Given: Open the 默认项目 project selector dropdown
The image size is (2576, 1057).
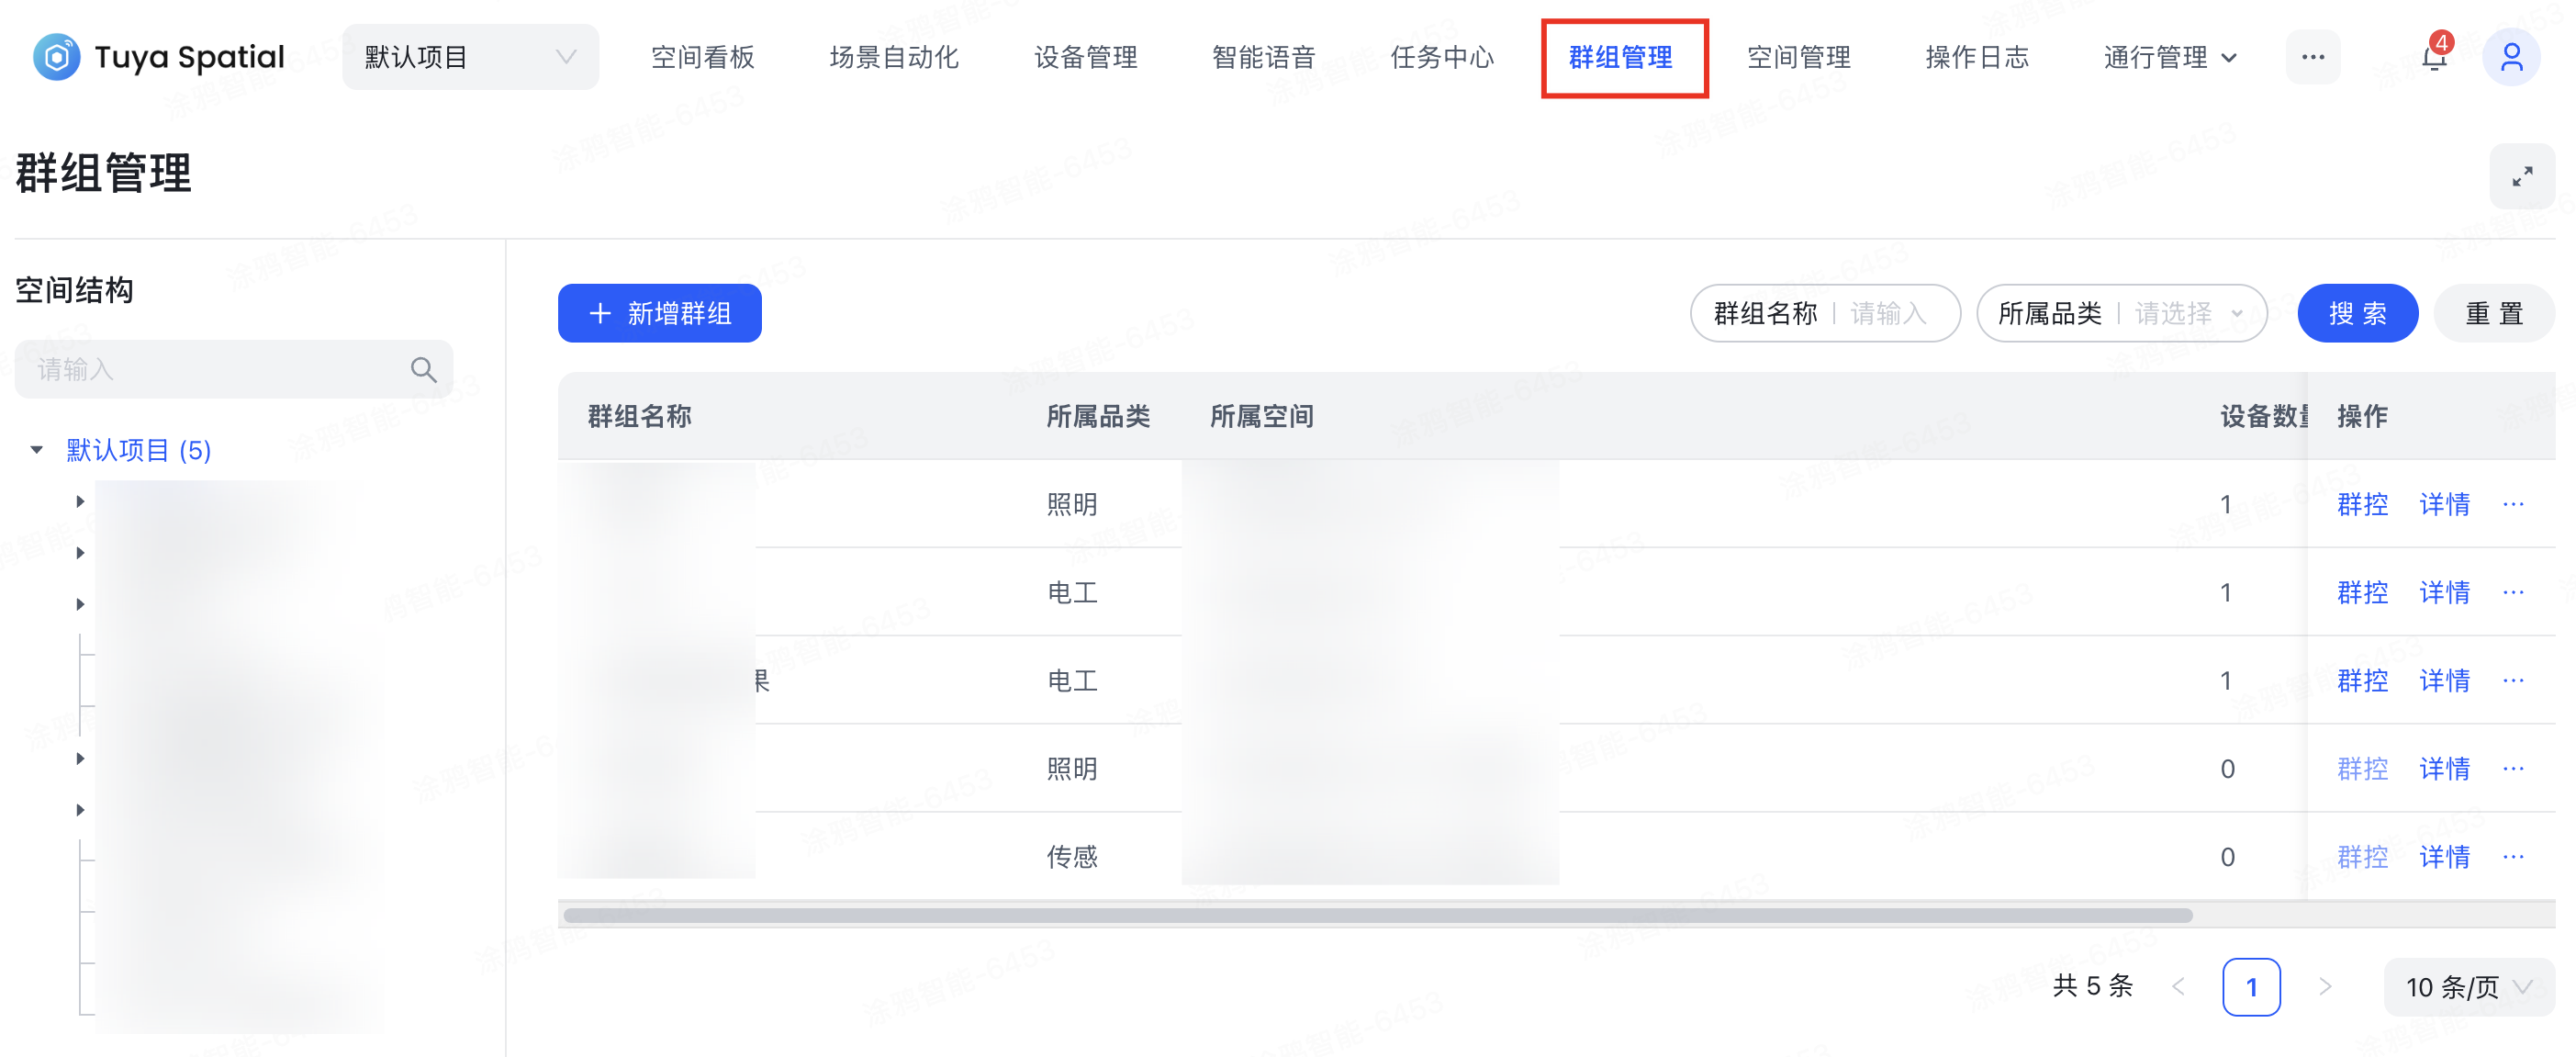Looking at the screenshot, I should (470, 57).
